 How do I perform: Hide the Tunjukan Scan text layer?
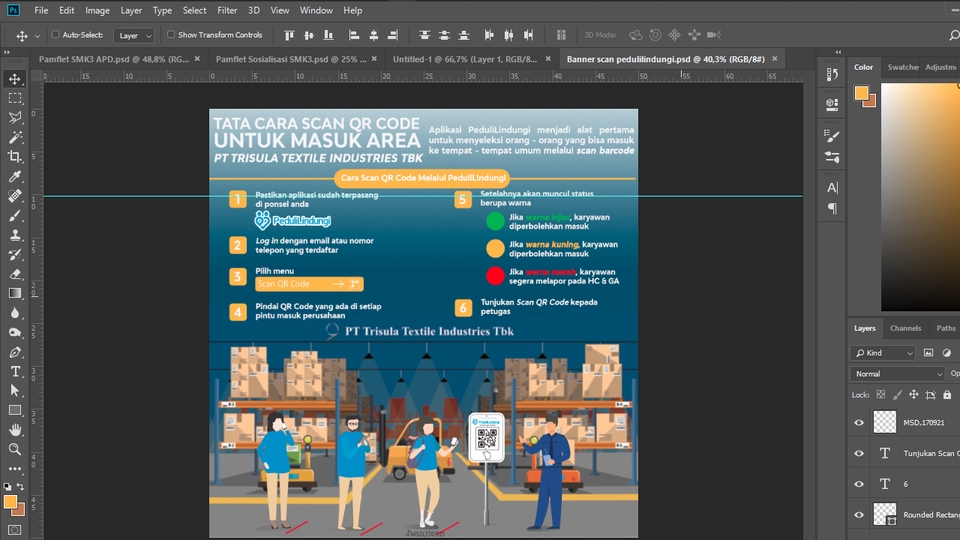point(859,453)
